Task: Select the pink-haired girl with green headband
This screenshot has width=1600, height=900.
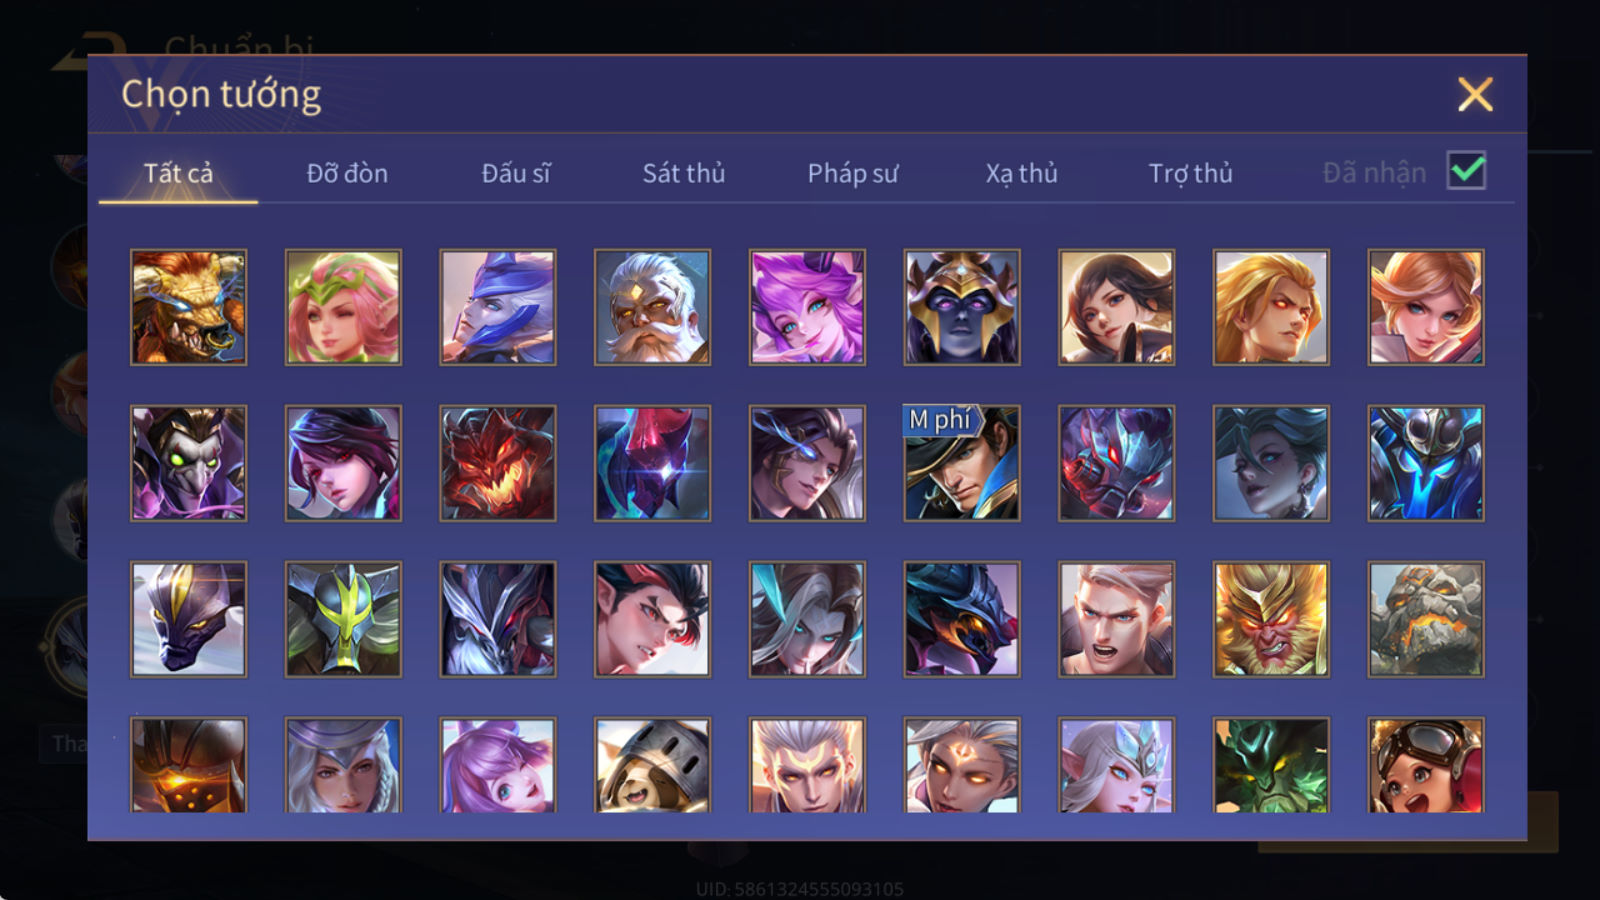Action: pos(343,307)
